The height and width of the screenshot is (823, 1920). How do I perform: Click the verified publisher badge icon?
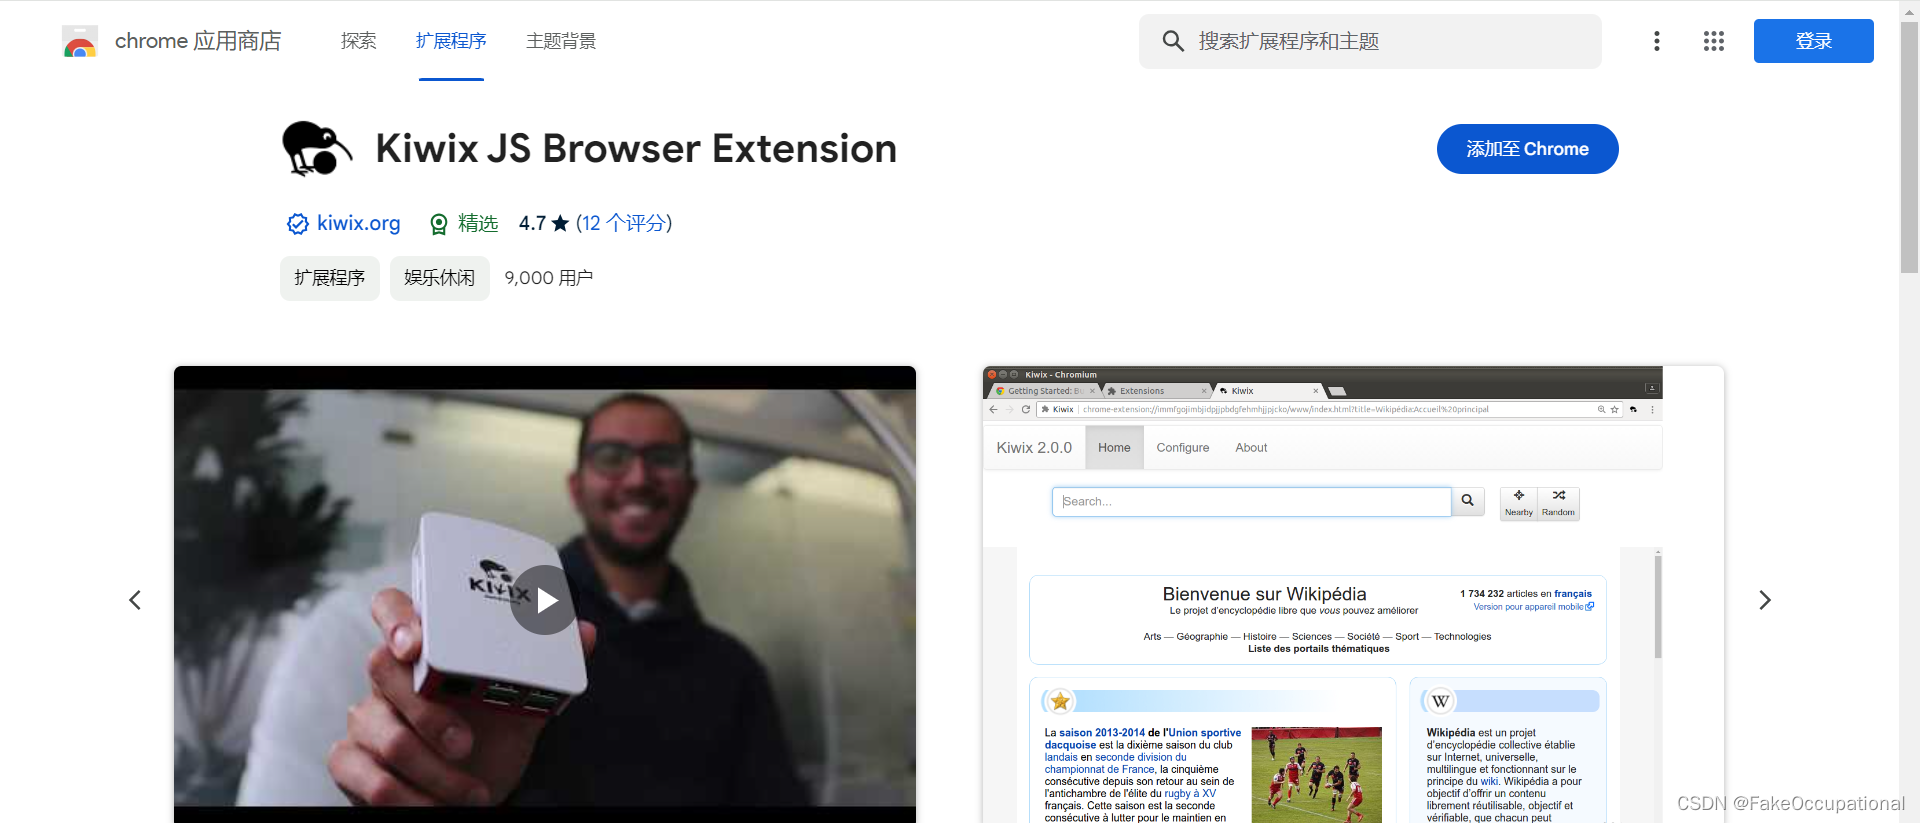click(297, 224)
